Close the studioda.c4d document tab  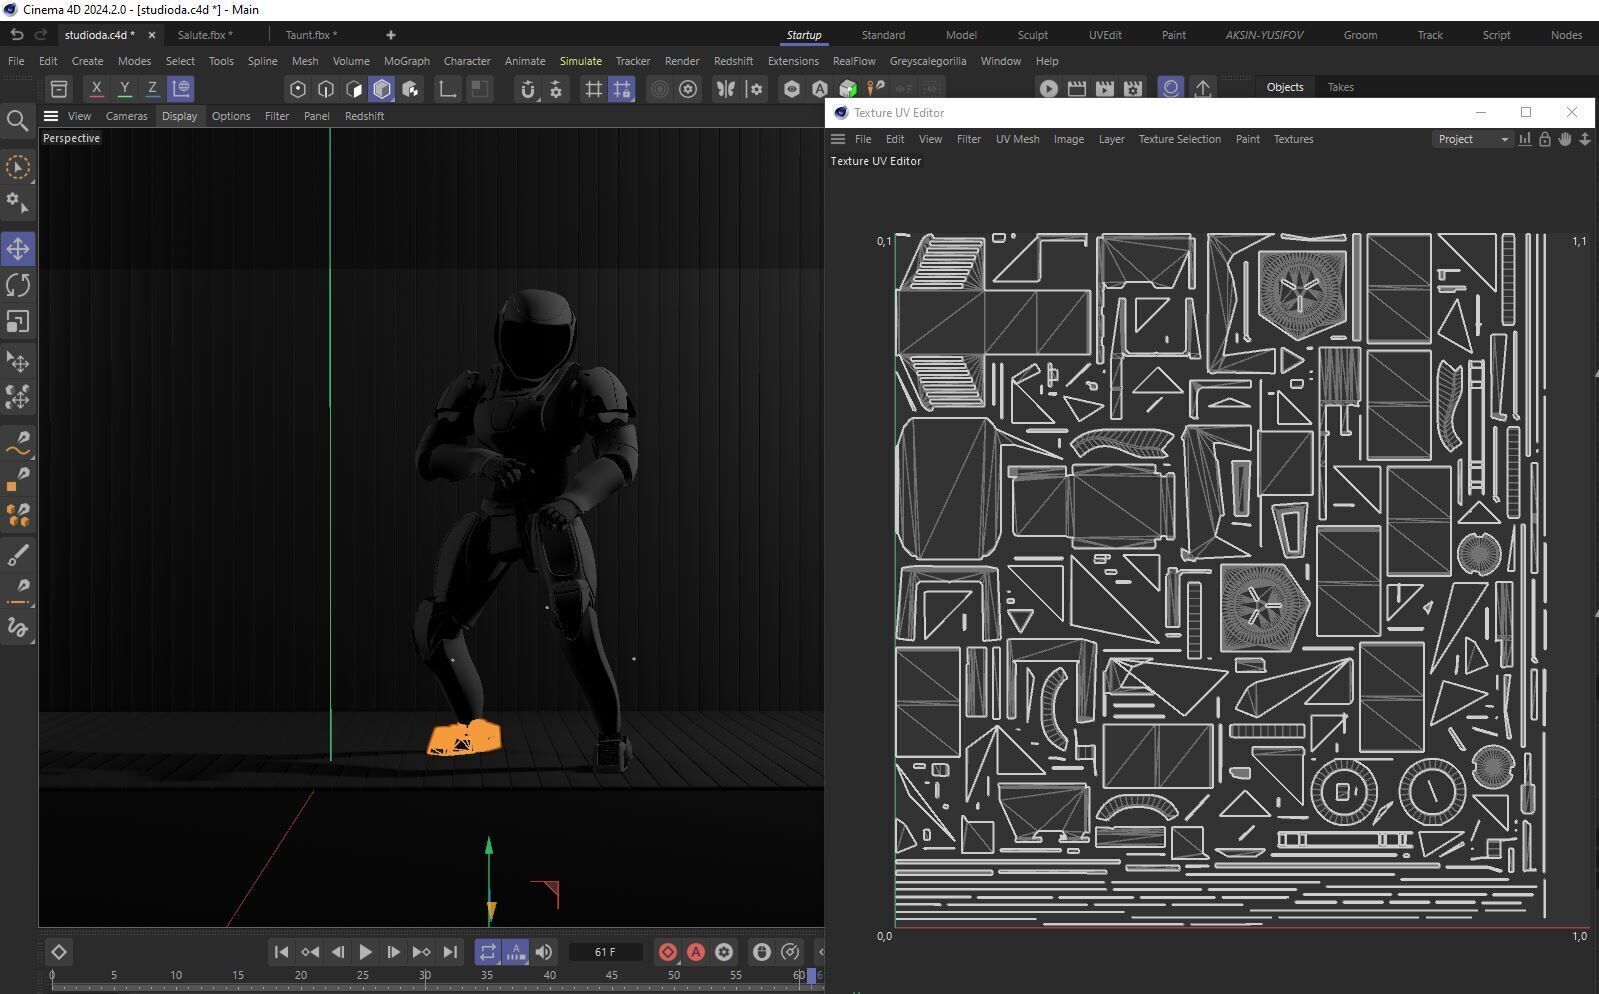click(152, 35)
